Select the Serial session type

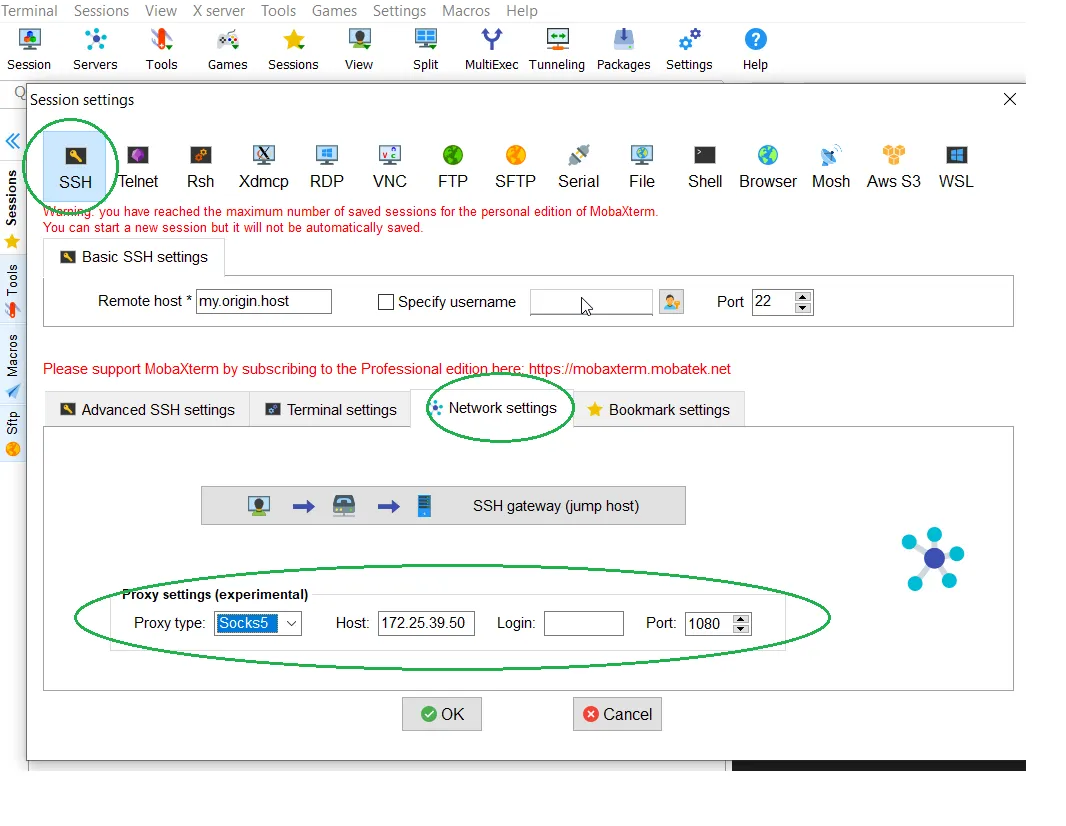[x=579, y=167]
